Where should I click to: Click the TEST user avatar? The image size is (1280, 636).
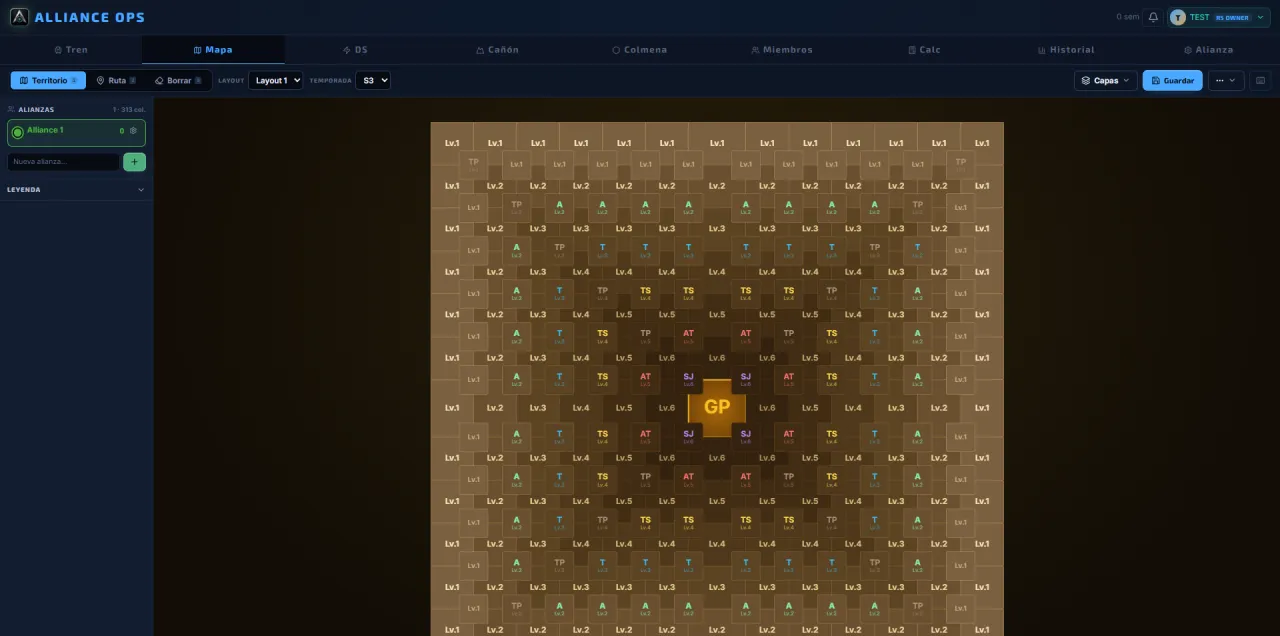coord(1177,17)
